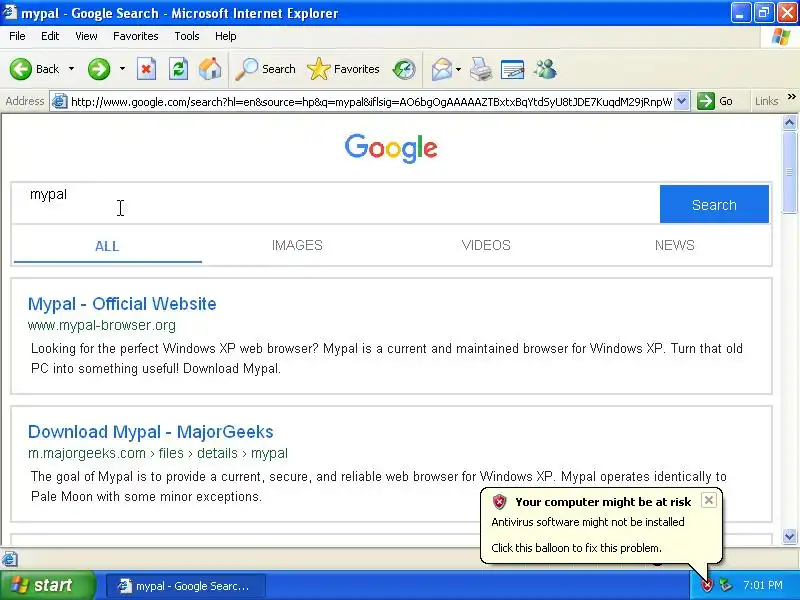800x600 pixels.
Task: Expand Back button history dropdown
Action: (71, 69)
